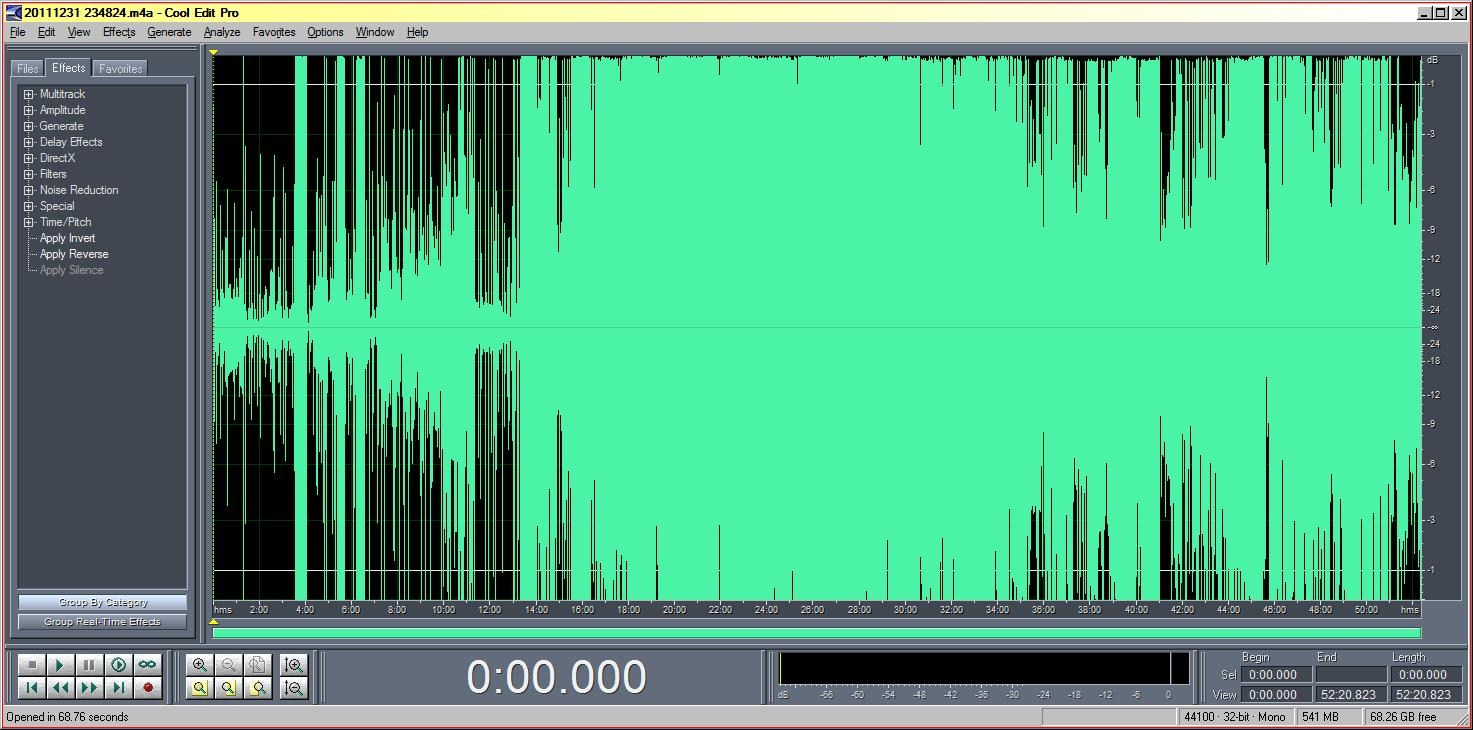
Task: Click the Fast Forward double-arrow button
Action: coord(89,688)
